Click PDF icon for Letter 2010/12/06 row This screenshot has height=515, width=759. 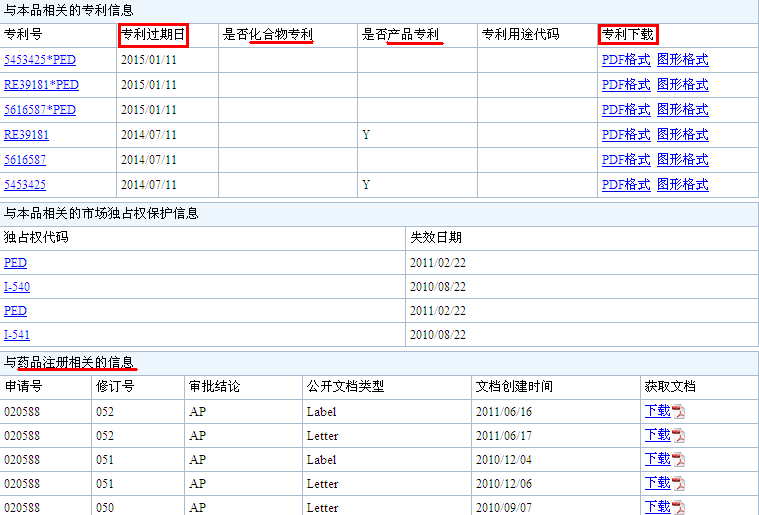pos(678,484)
